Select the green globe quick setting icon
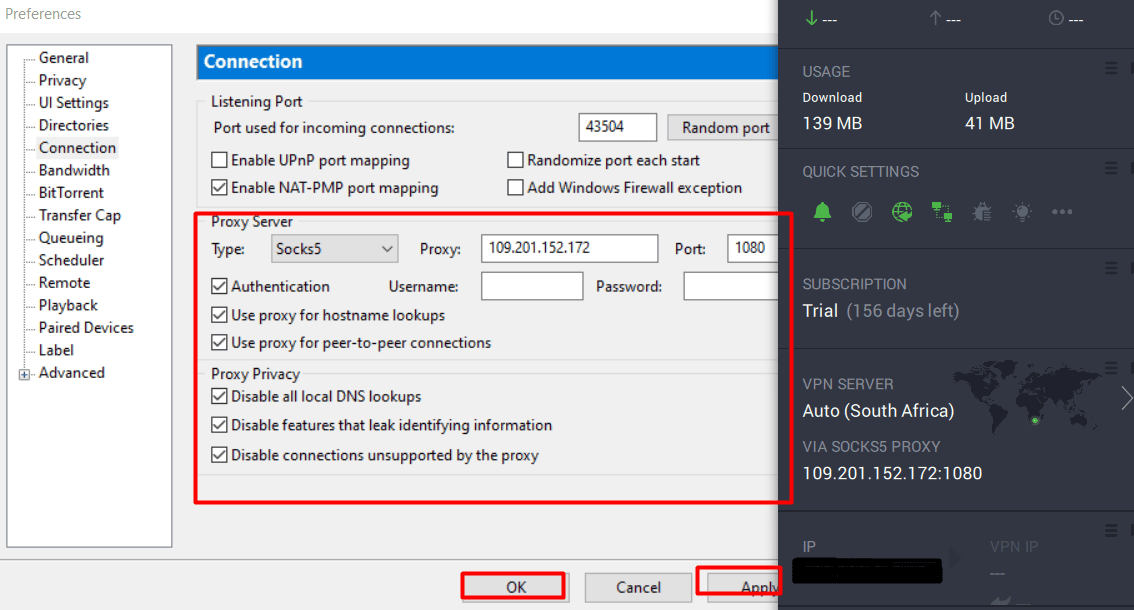This screenshot has width=1134, height=610. [902, 211]
